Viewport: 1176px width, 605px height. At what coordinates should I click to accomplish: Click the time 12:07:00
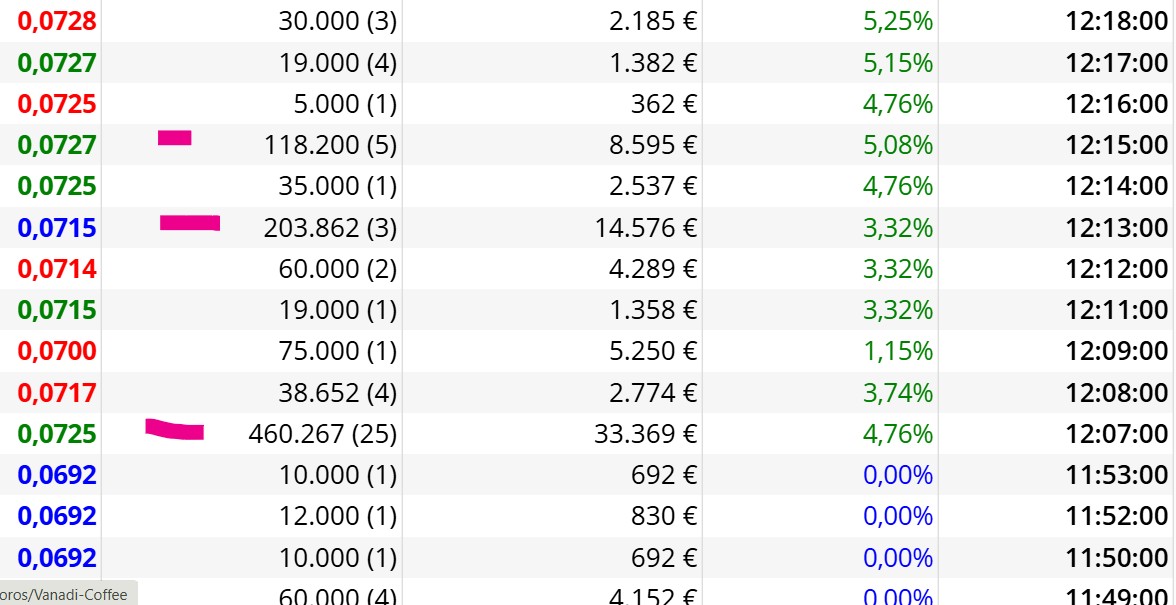point(1117,433)
